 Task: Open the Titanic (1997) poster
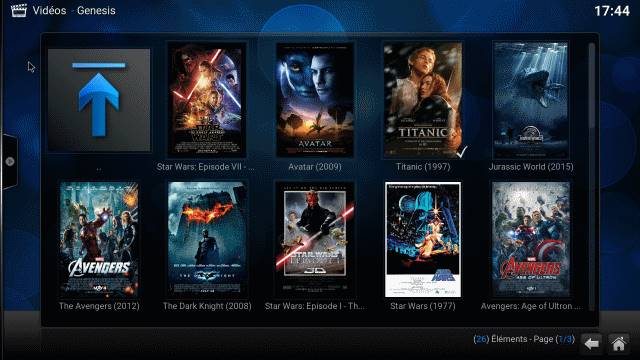423,100
